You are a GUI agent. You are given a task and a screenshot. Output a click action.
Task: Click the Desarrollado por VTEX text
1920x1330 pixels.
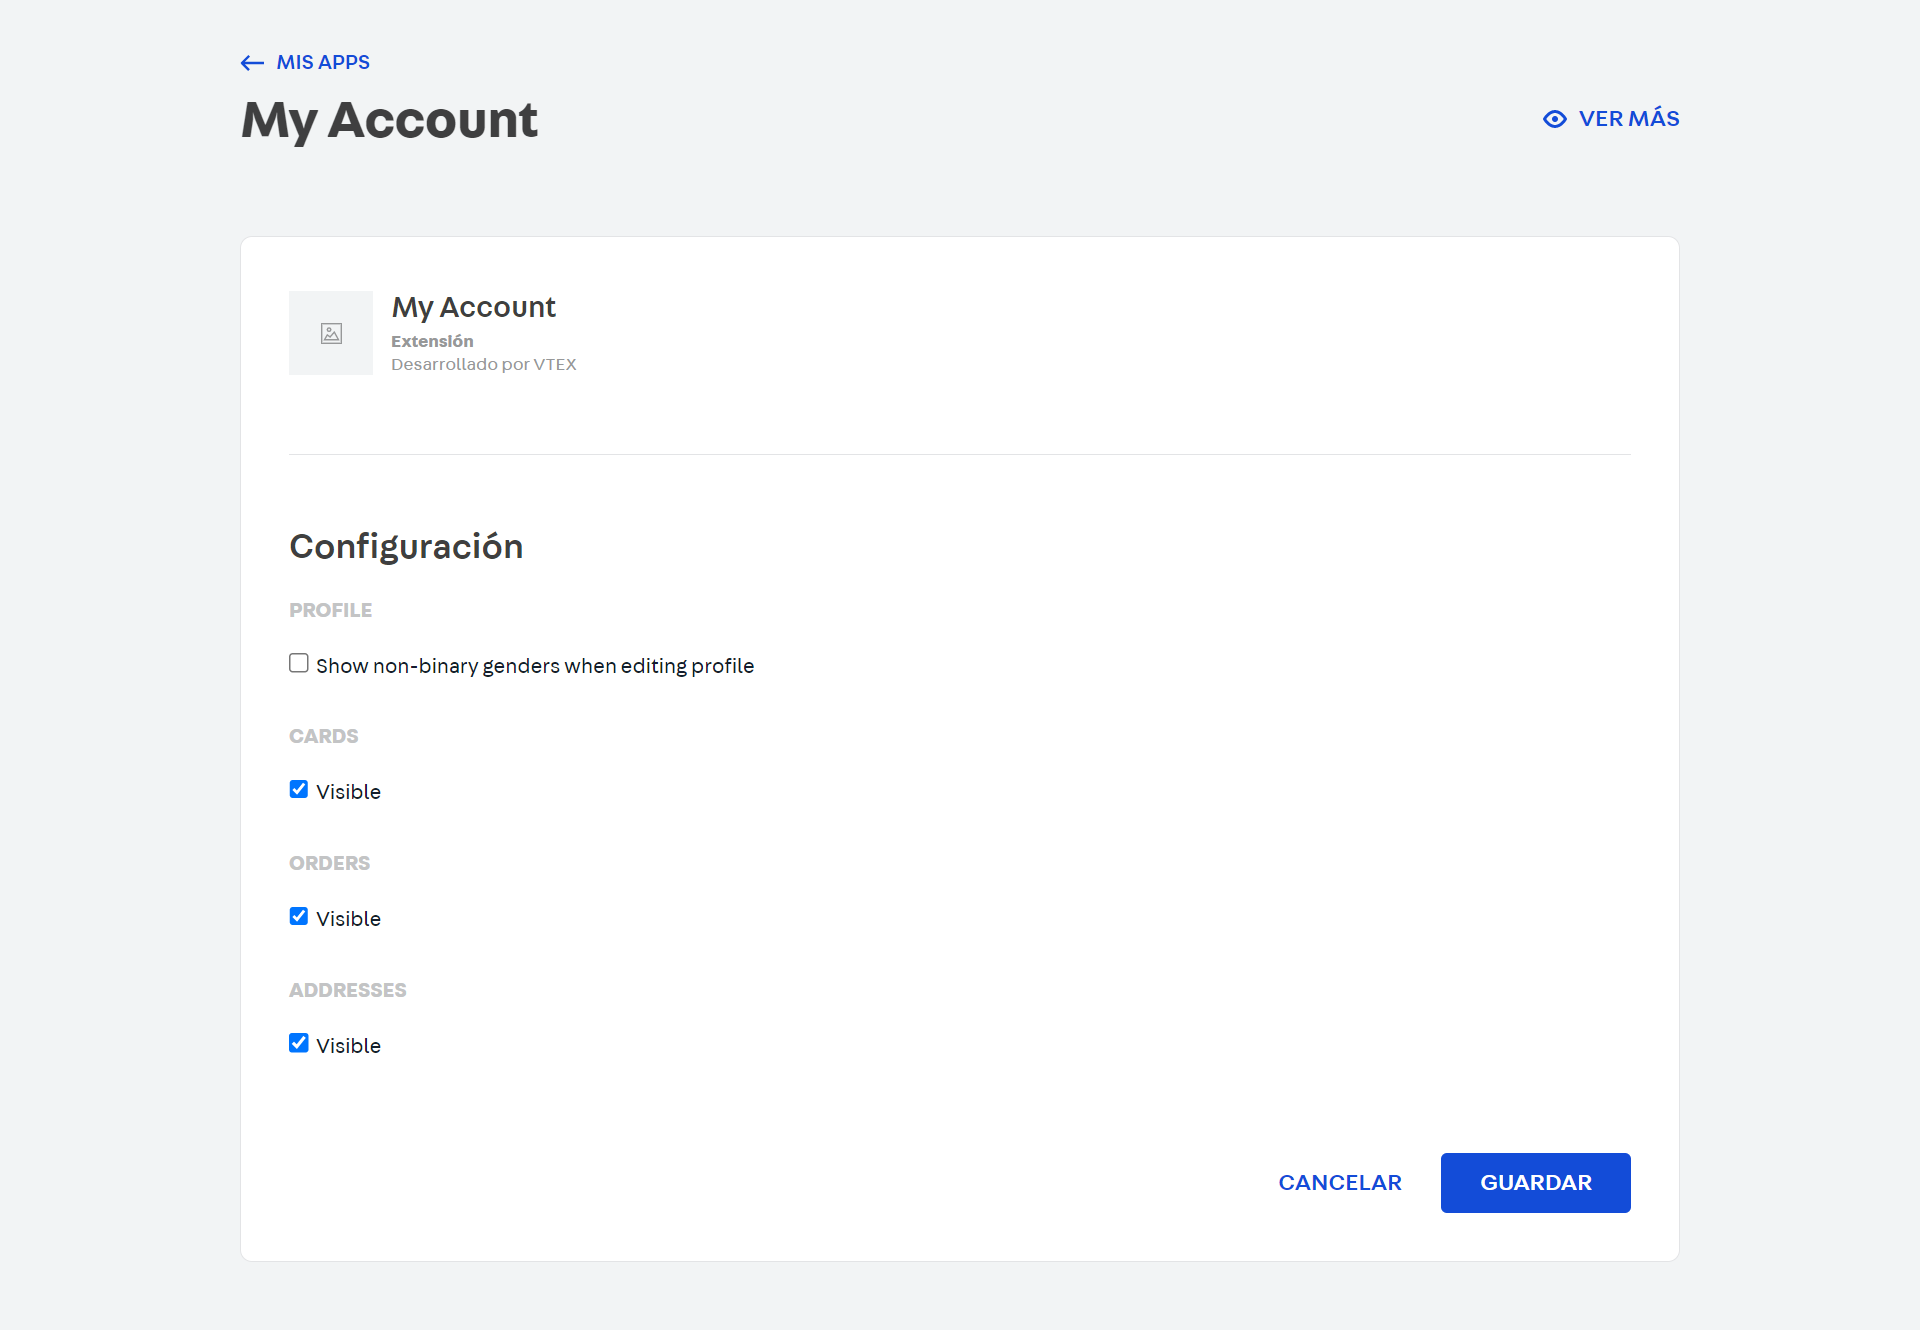(484, 364)
